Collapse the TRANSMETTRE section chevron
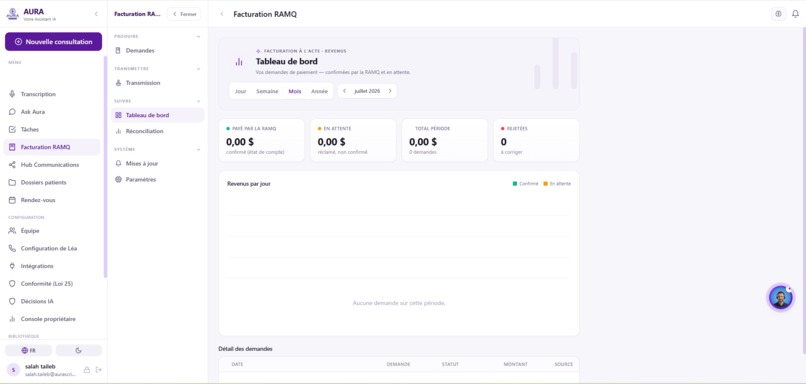The width and height of the screenshot is (806, 384). (198, 68)
